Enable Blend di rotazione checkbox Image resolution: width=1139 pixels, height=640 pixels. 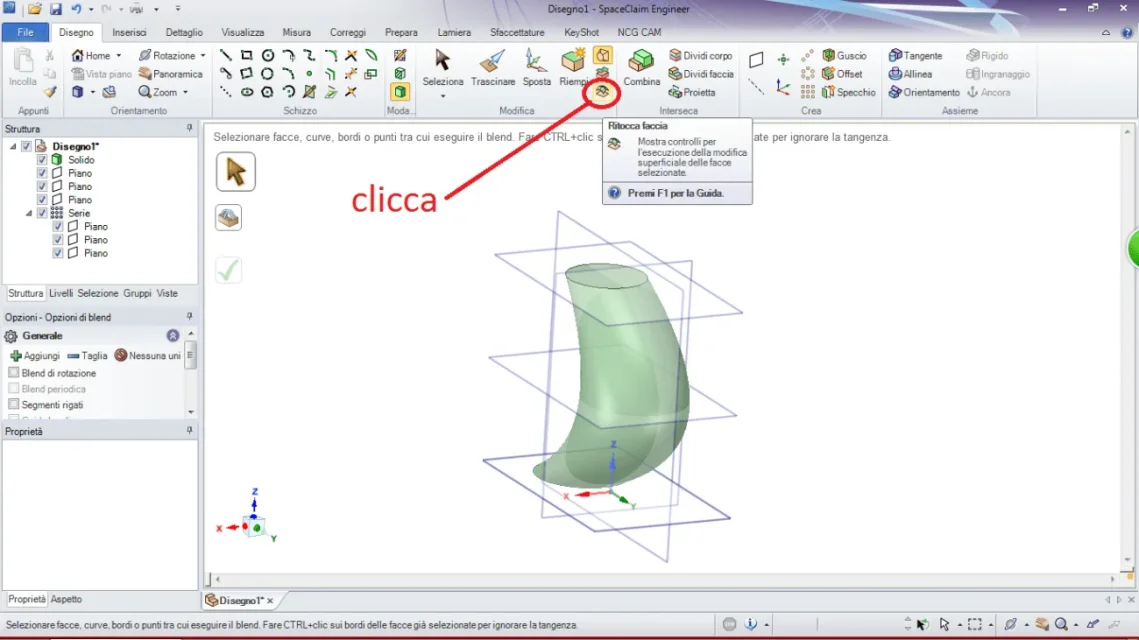pyautogui.click(x=14, y=373)
